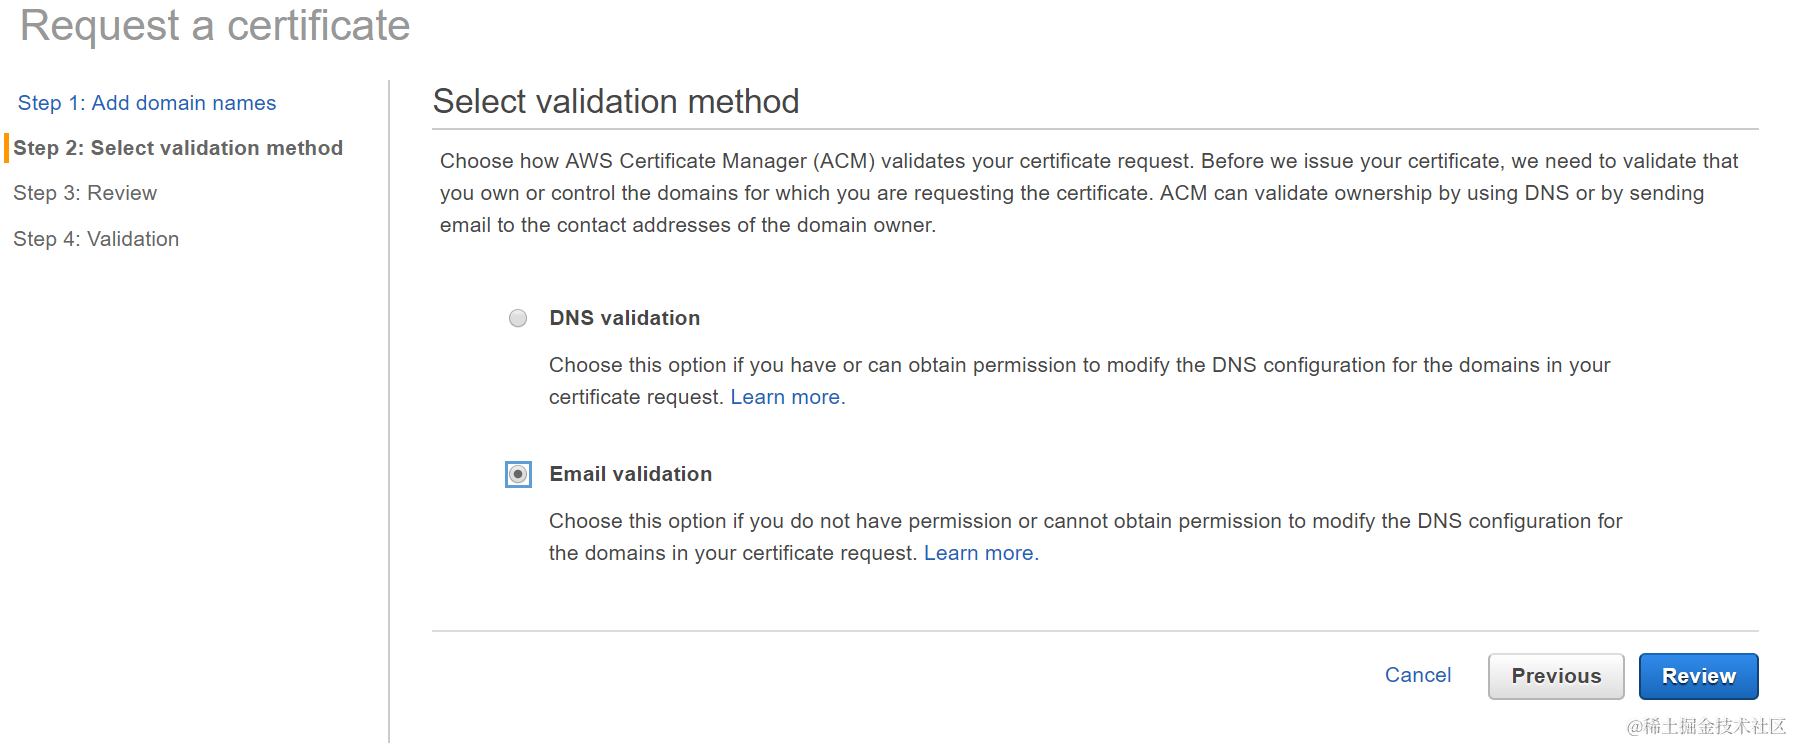This screenshot has width=1793, height=743.
Task: Select the DNS validation radio button
Action: click(518, 318)
